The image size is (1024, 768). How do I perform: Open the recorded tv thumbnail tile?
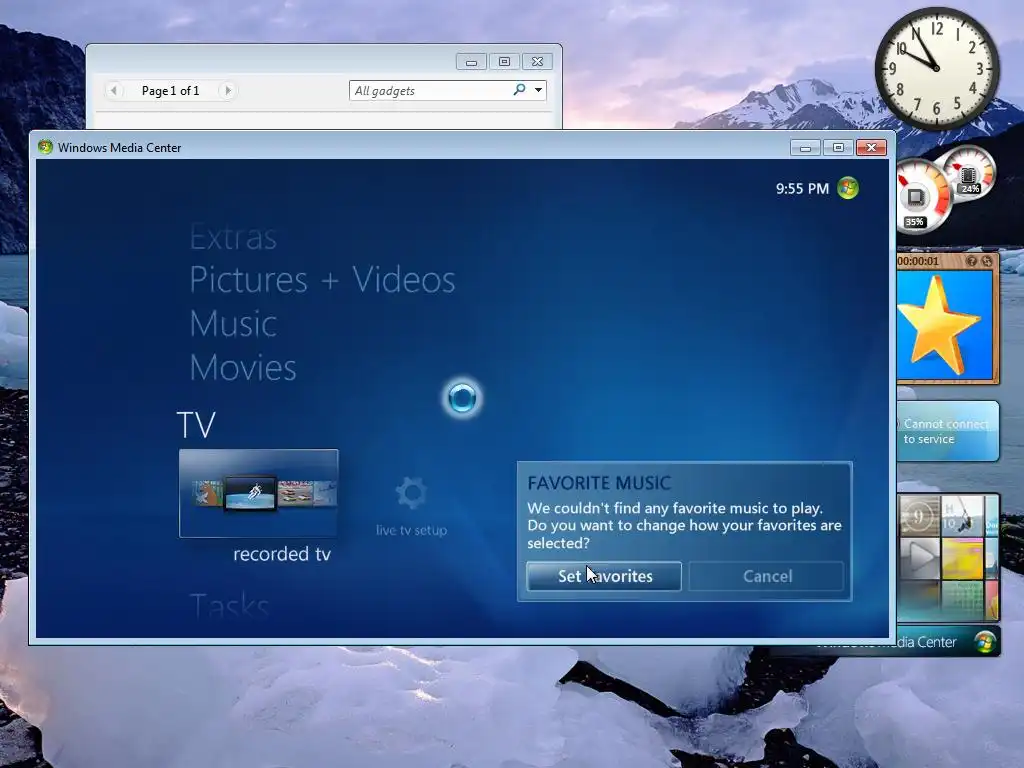pos(259,493)
